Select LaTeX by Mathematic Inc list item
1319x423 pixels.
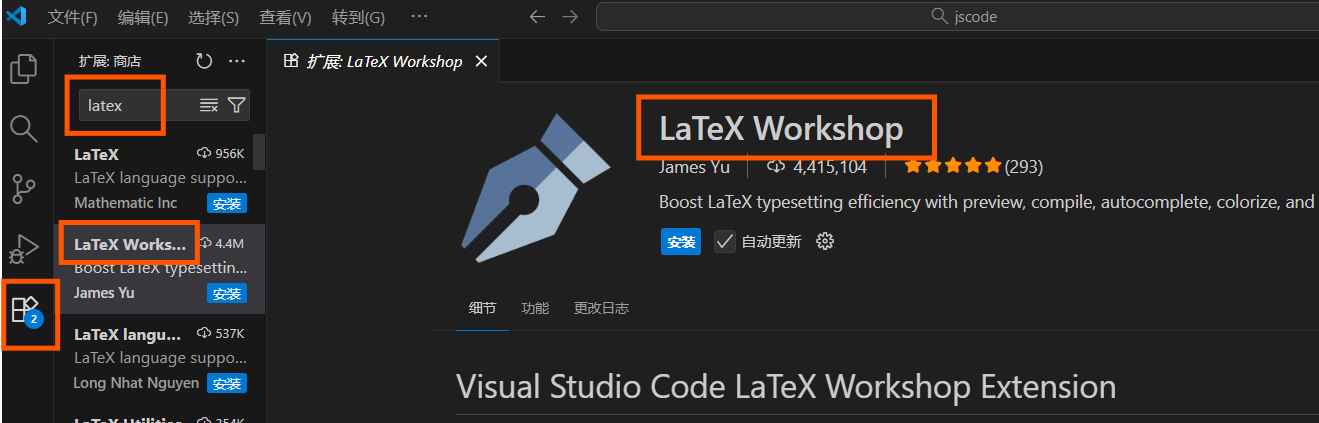(x=160, y=178)
